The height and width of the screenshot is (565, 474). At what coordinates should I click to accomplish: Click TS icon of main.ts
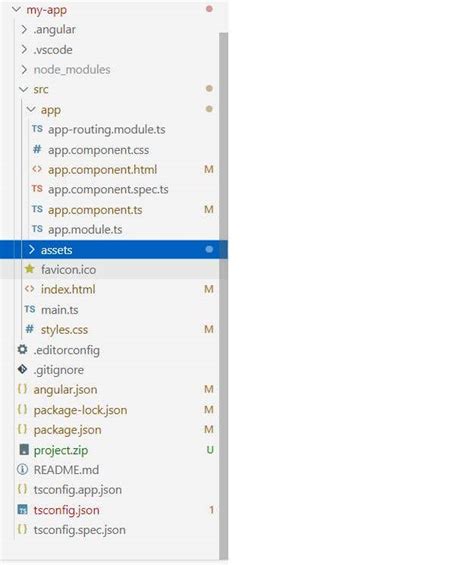(x=30, y=309)
